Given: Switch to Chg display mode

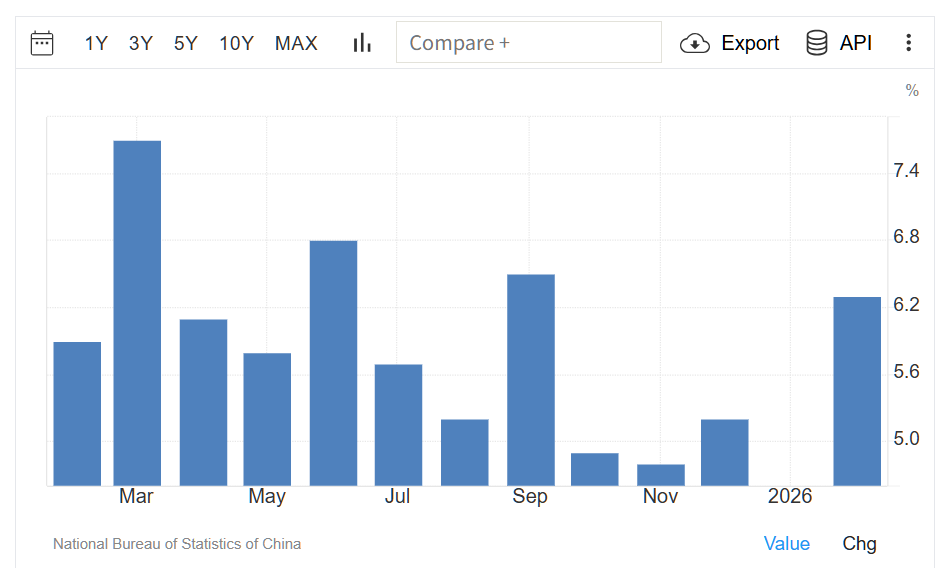Looking at the screenshot, I should click(859, 544).
